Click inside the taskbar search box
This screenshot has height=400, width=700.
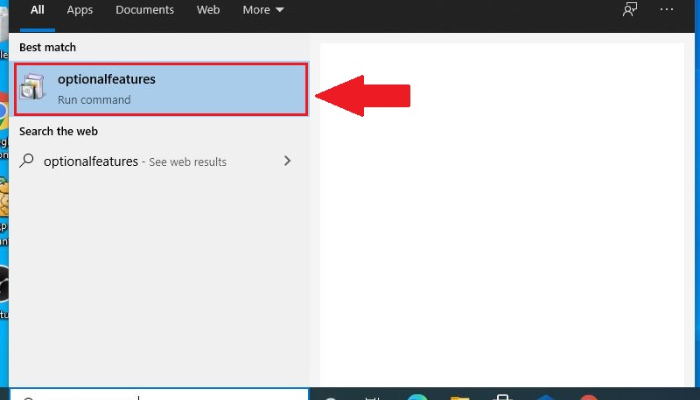(x=160, y=396)
